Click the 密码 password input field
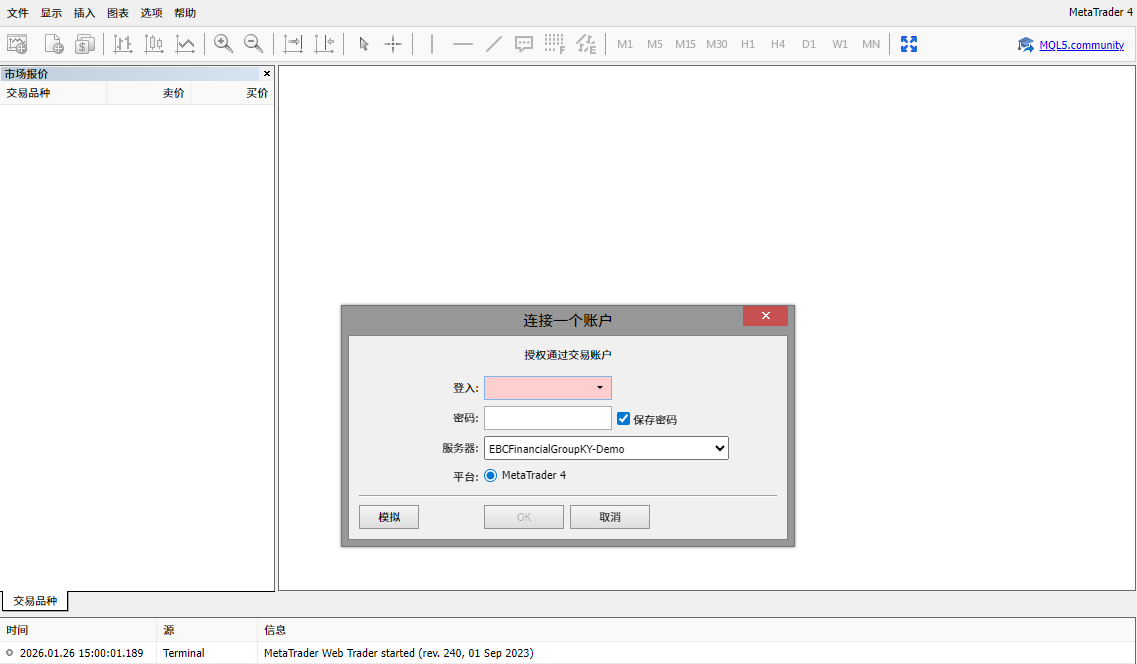Viewport: 1137px width, 664px height. coord(547,418)
